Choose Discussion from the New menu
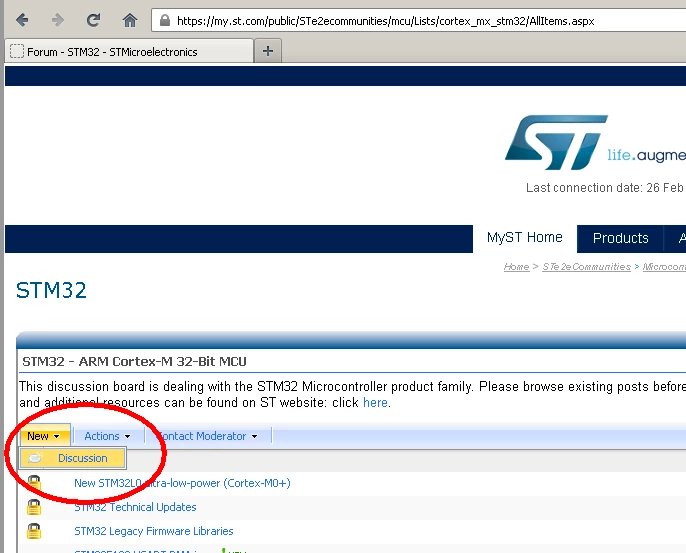 73,458
